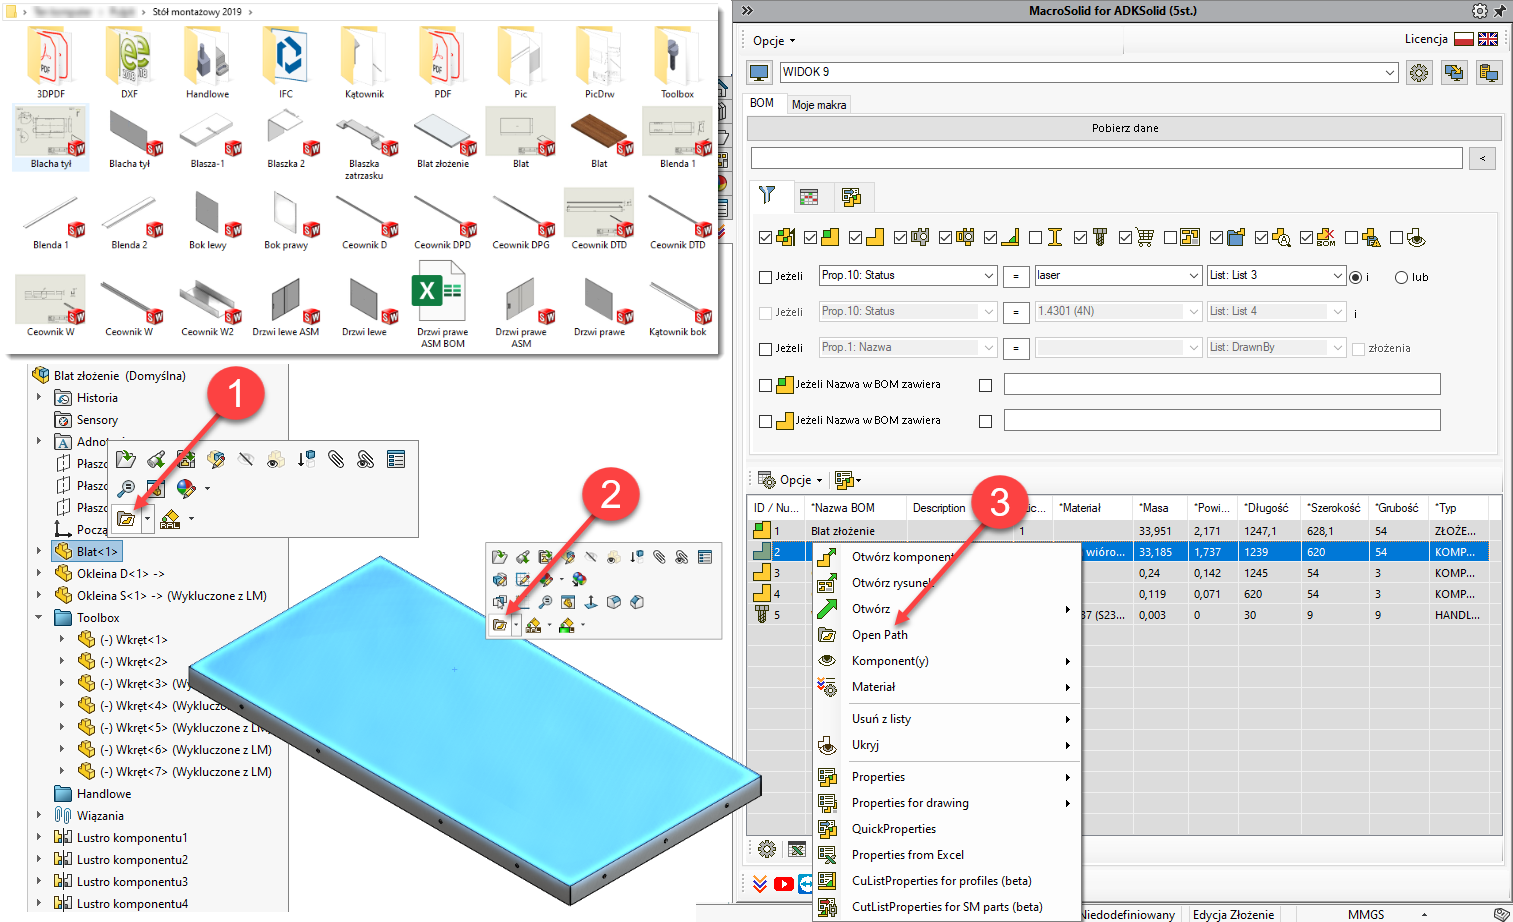Screen dimensions: 1513x922
Task: Click Open Part icon in feature tree context toolbar
Action: 126,459
